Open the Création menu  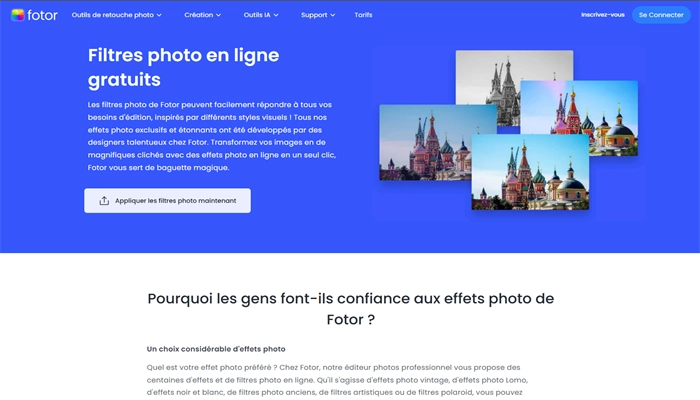coord(203,15)
